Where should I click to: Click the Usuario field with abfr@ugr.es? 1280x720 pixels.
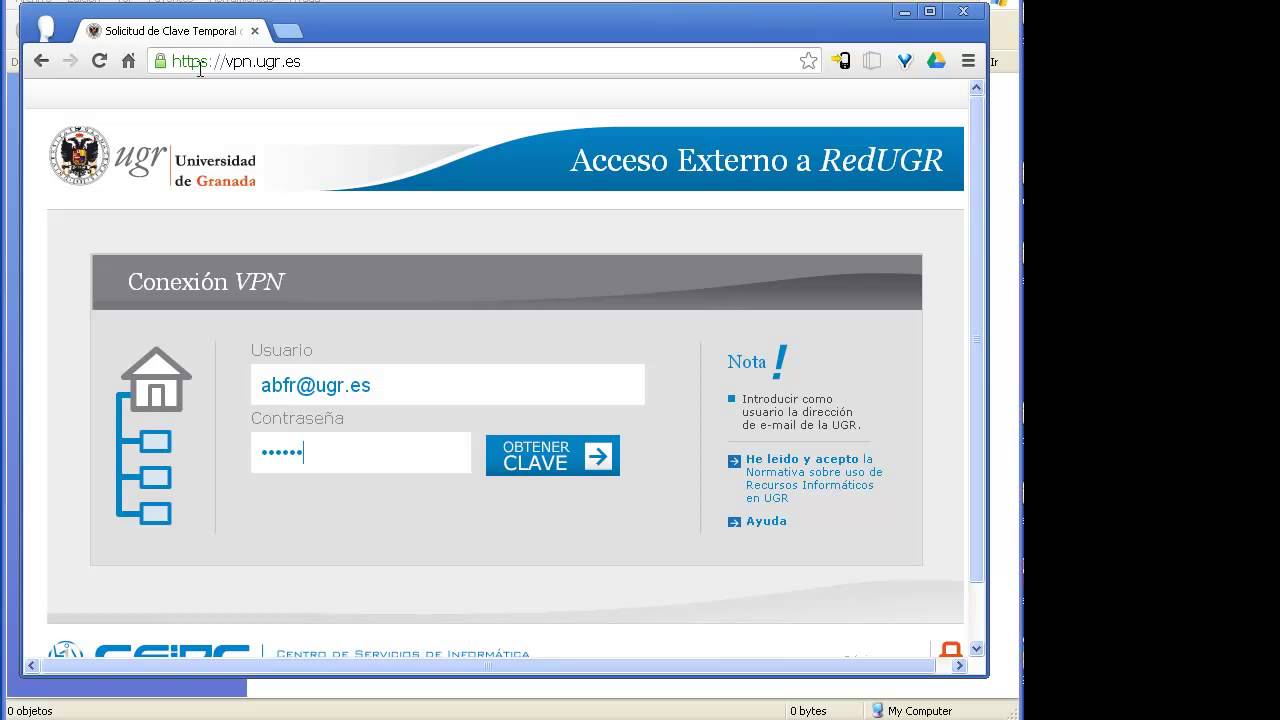447,385
